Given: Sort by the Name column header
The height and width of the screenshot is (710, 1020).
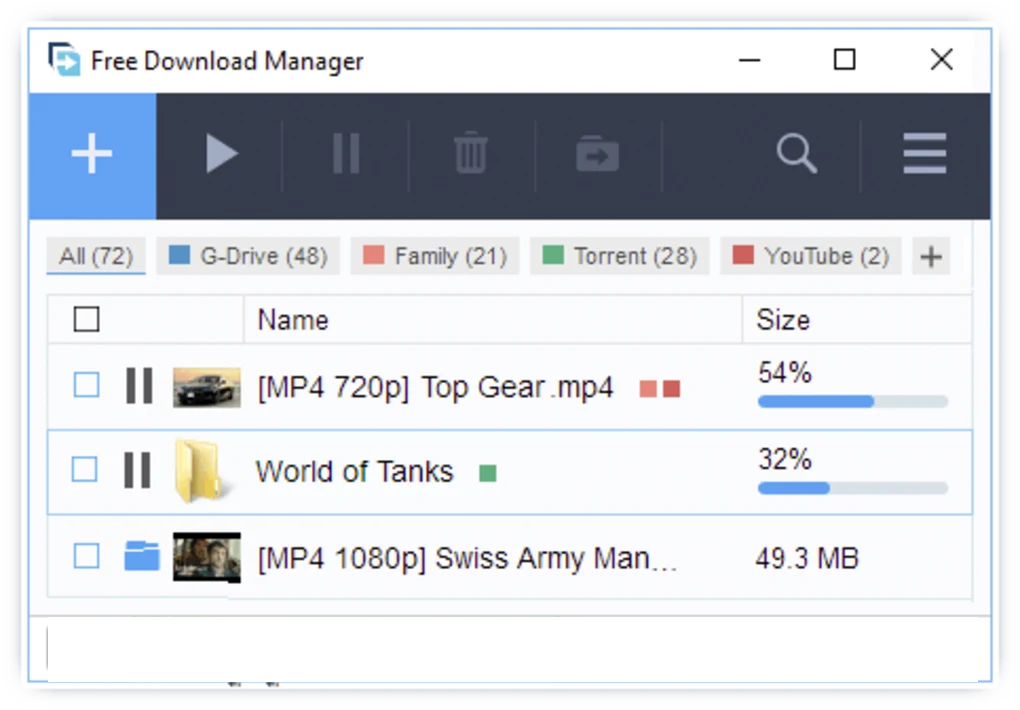Looking at the screenshot, I should click(x=493, y=320).
